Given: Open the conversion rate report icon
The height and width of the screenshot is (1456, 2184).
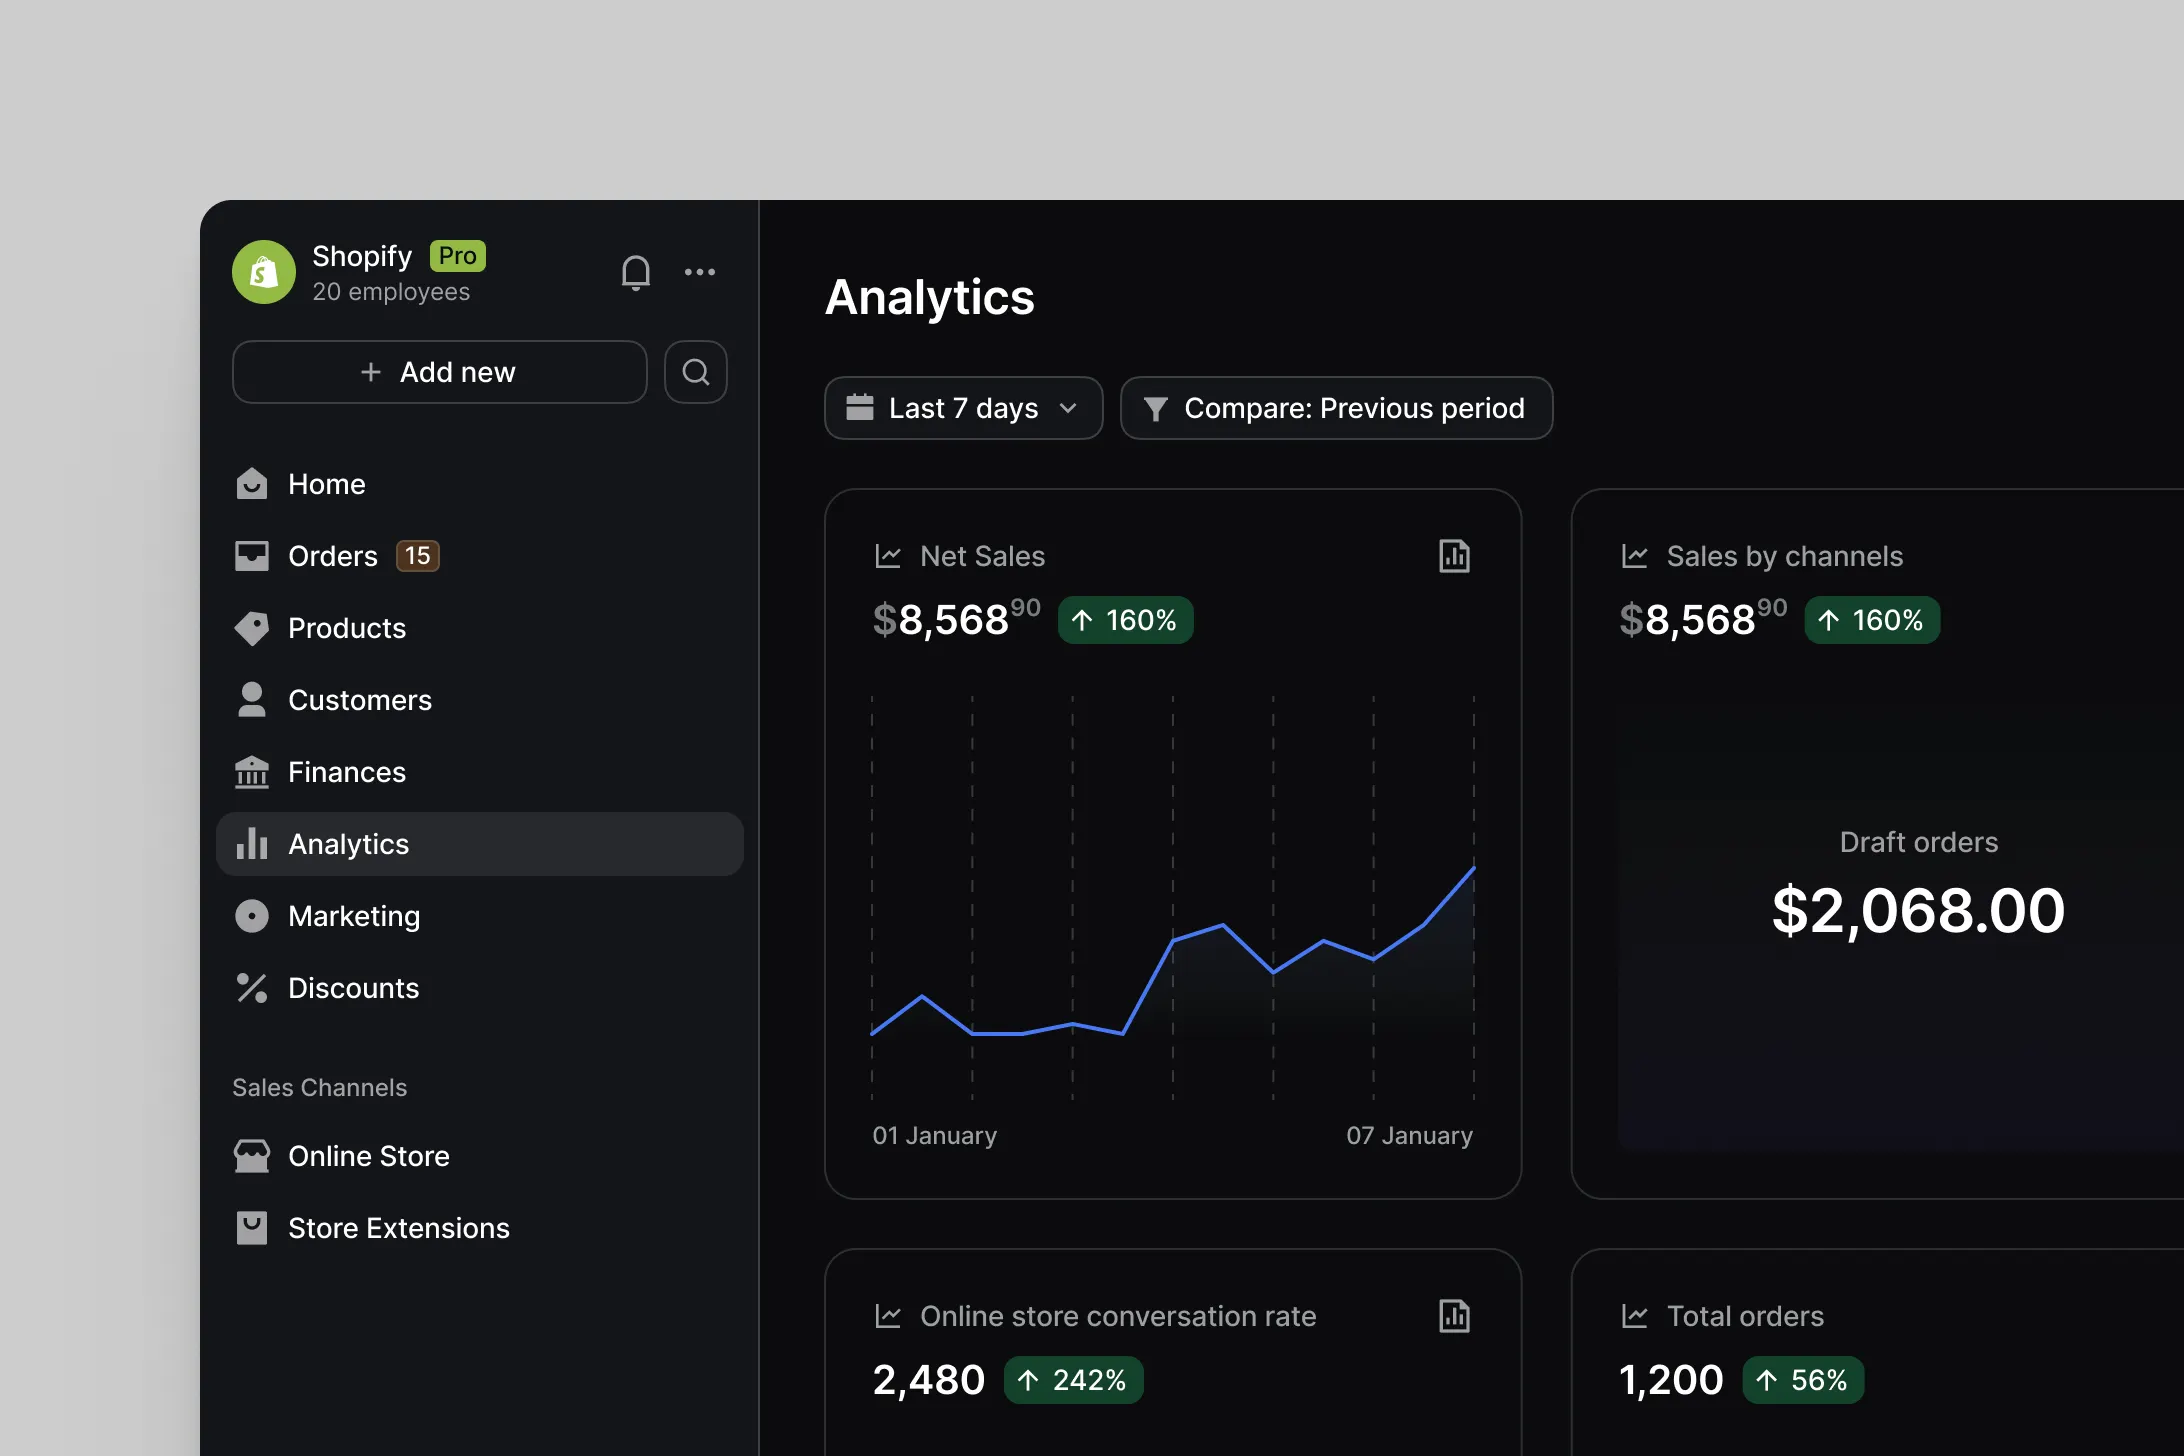Looking at the screenshot, I should [1454, 1316].
